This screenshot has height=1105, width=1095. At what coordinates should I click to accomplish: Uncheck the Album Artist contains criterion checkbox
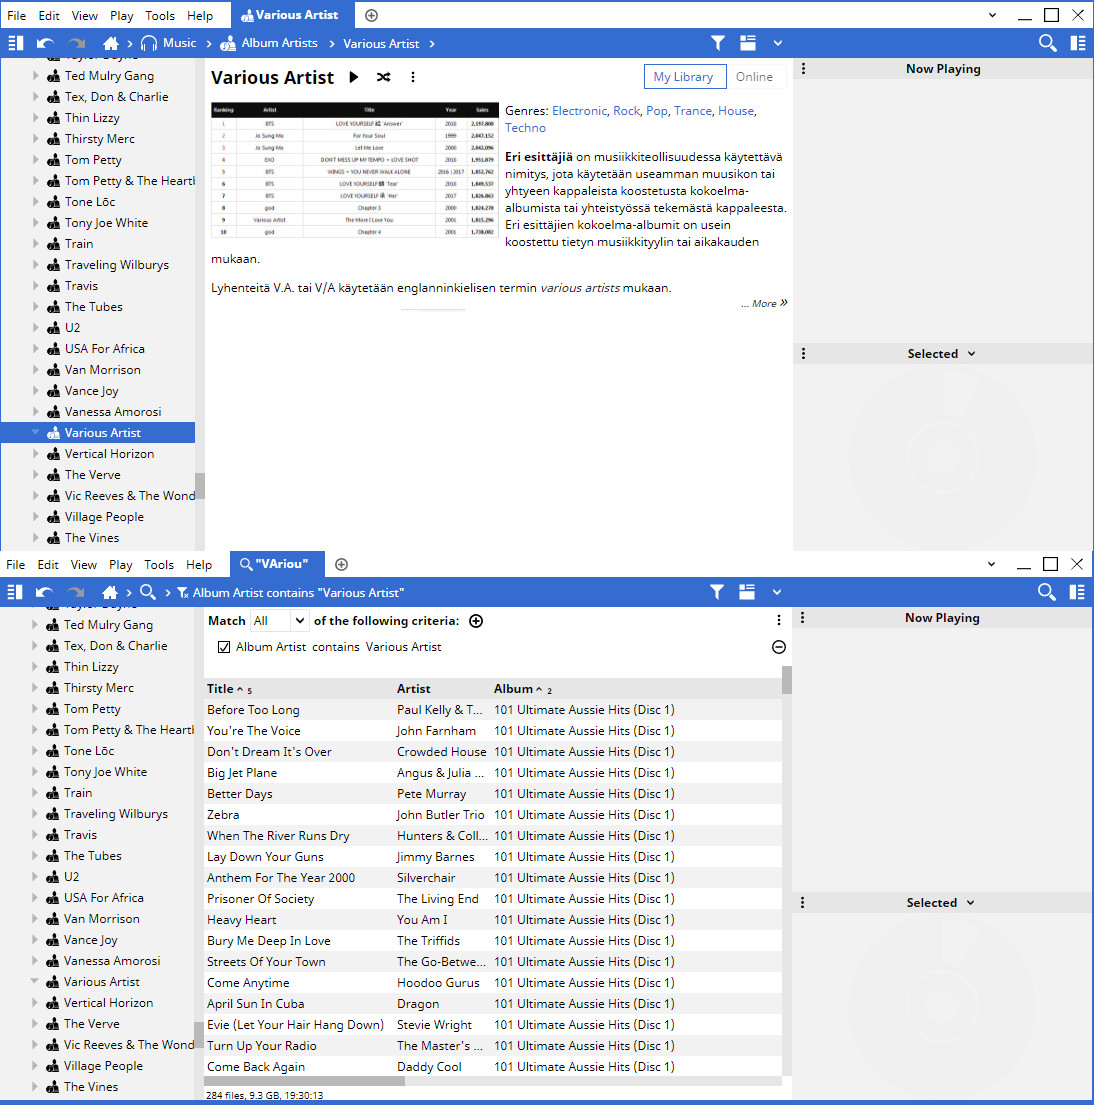pos(224,647)
